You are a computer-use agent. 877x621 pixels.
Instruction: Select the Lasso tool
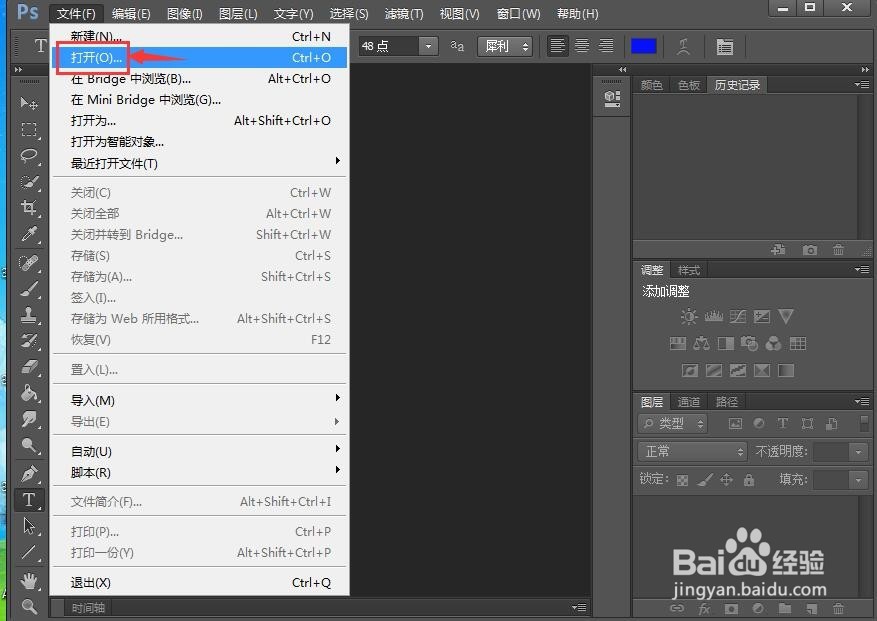point(29,156)
